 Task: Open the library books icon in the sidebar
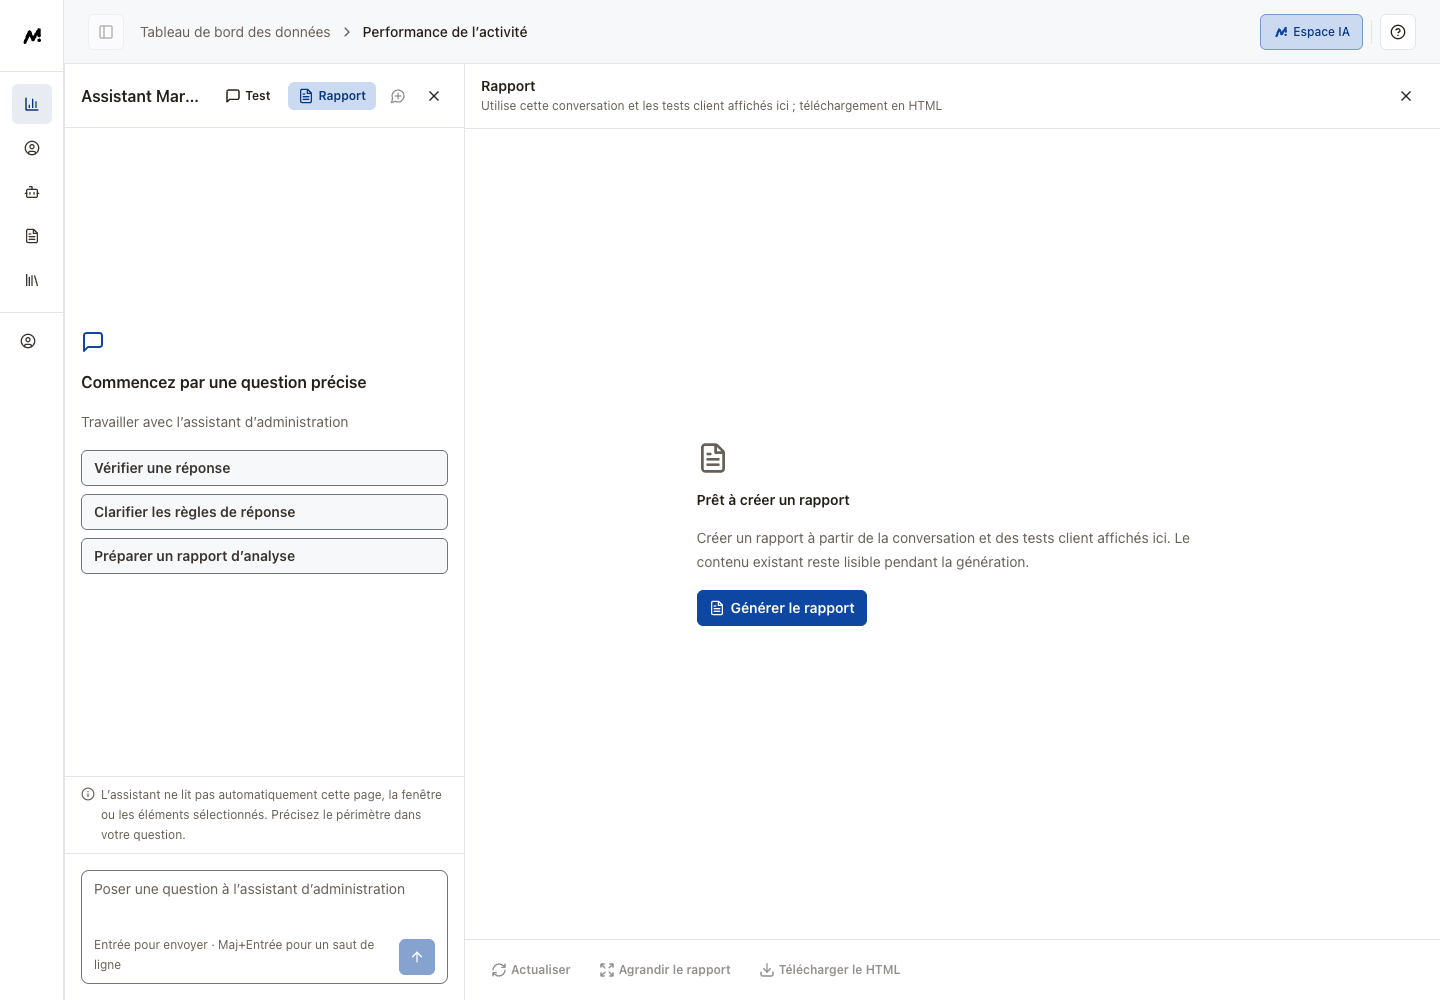coord(32,280)
